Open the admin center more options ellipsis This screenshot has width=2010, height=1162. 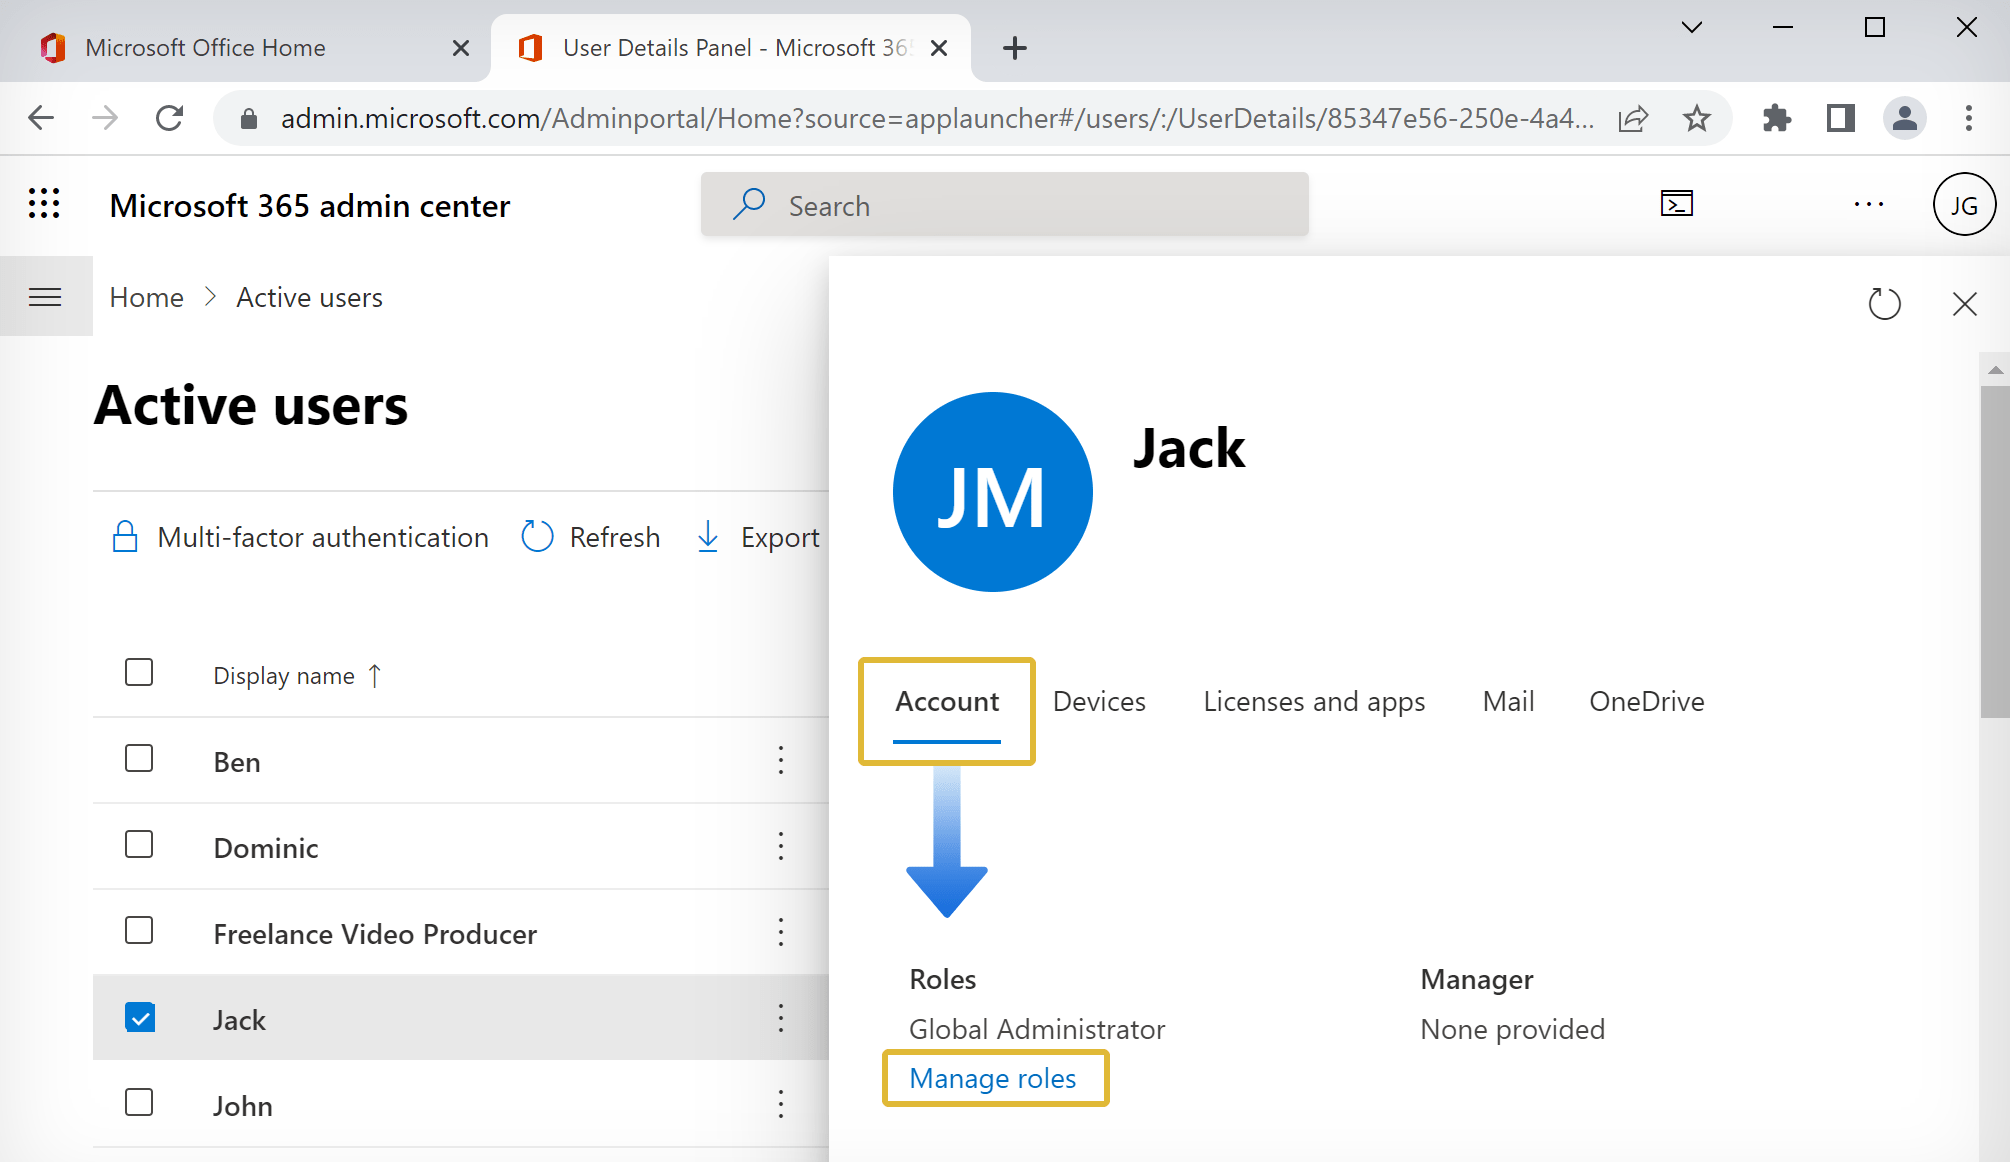(1868, 204)
